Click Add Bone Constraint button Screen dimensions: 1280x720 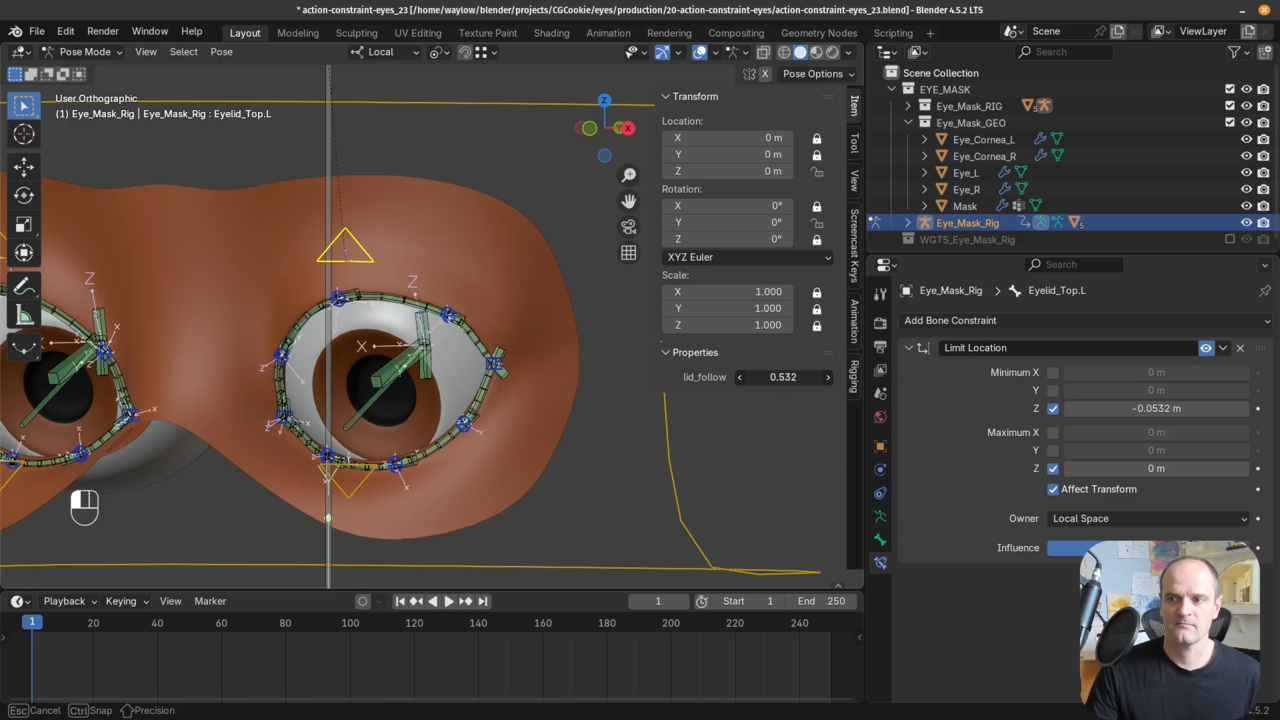click(1086, 320)
